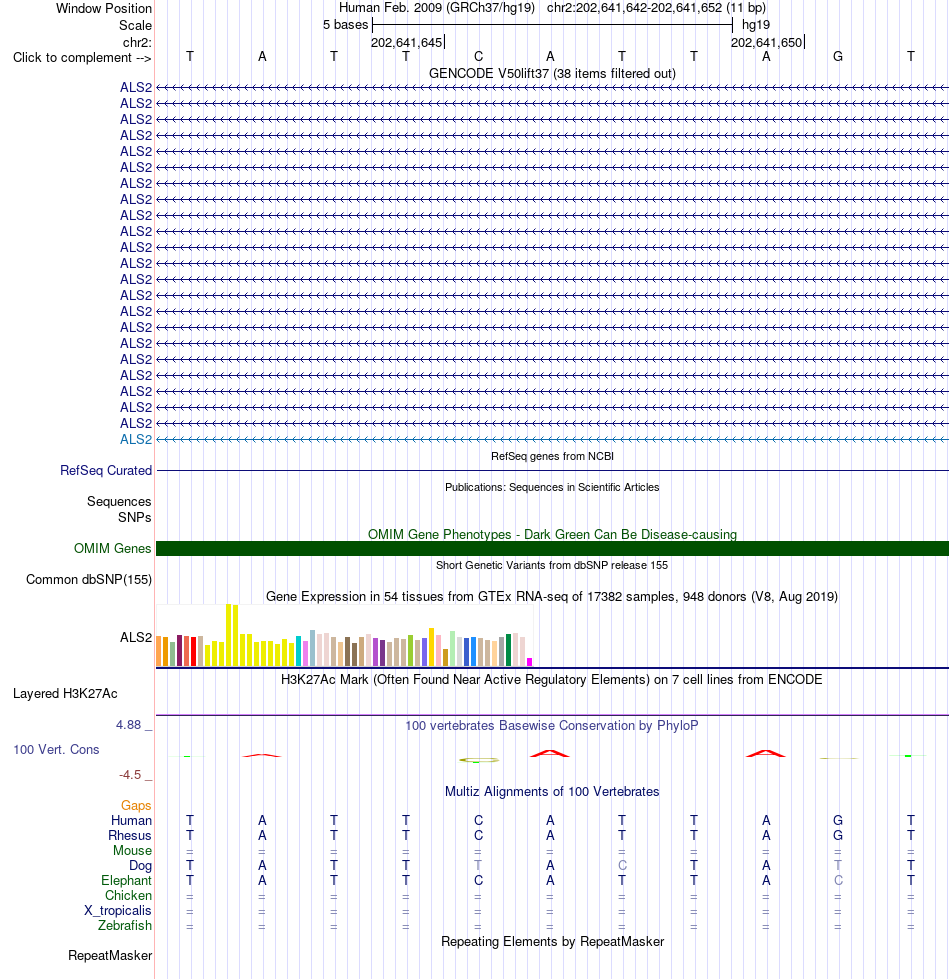Click the RefSeq Curated track label
This screenshot has width=950, height=979.
[105, 471]
